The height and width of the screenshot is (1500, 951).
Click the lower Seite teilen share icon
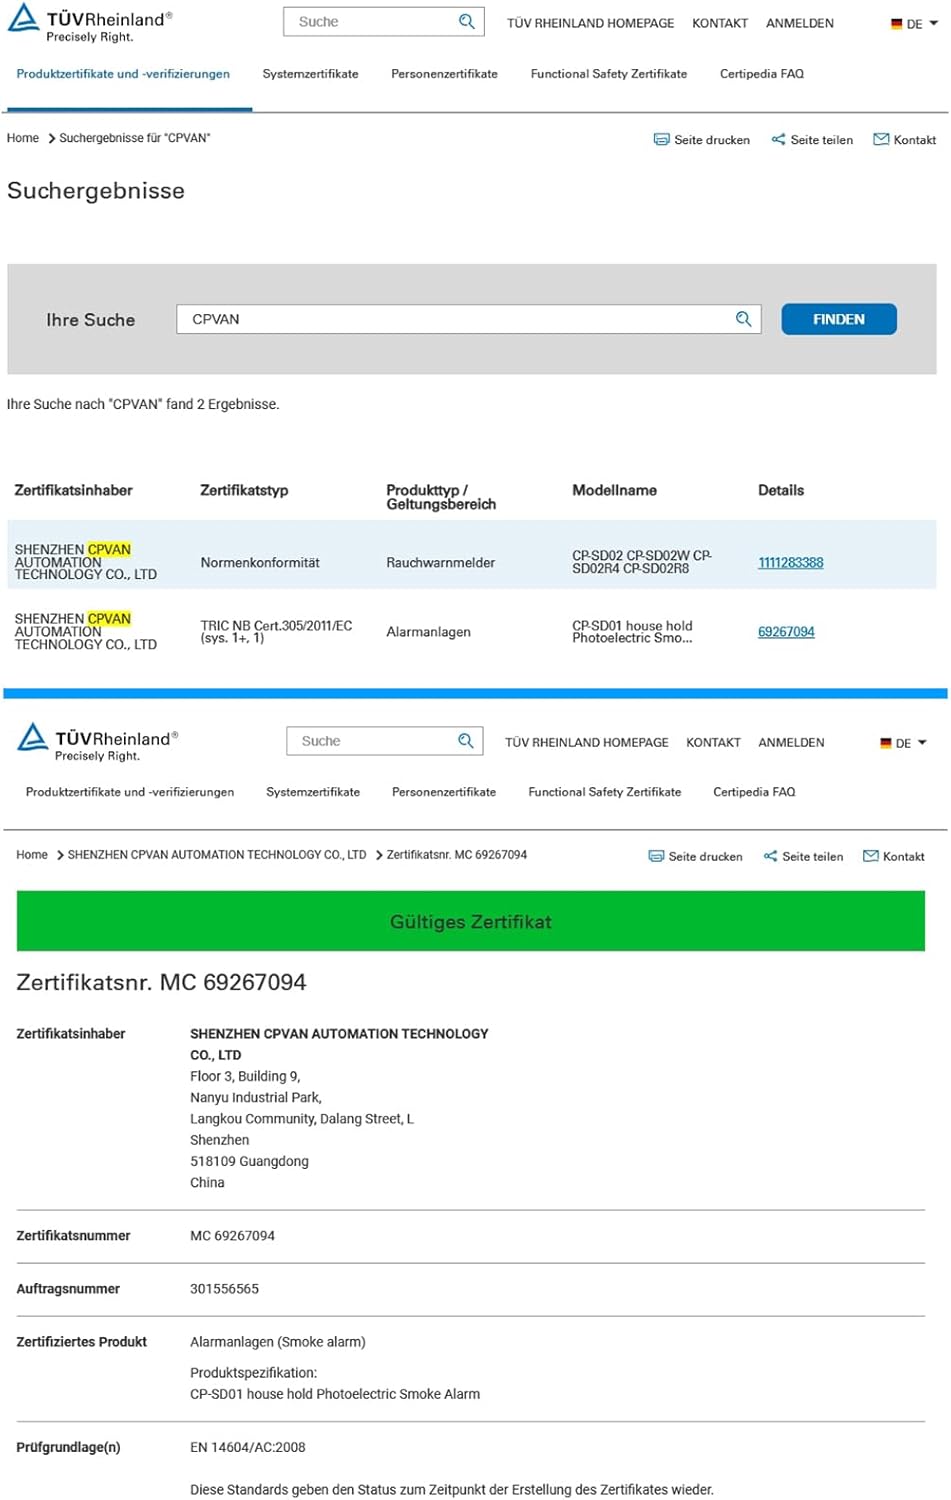[770, 856]
